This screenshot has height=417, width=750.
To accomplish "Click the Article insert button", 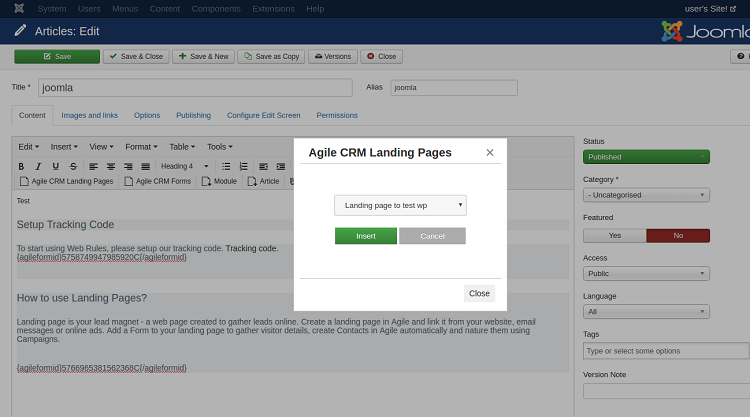I will tap(263, 181).
